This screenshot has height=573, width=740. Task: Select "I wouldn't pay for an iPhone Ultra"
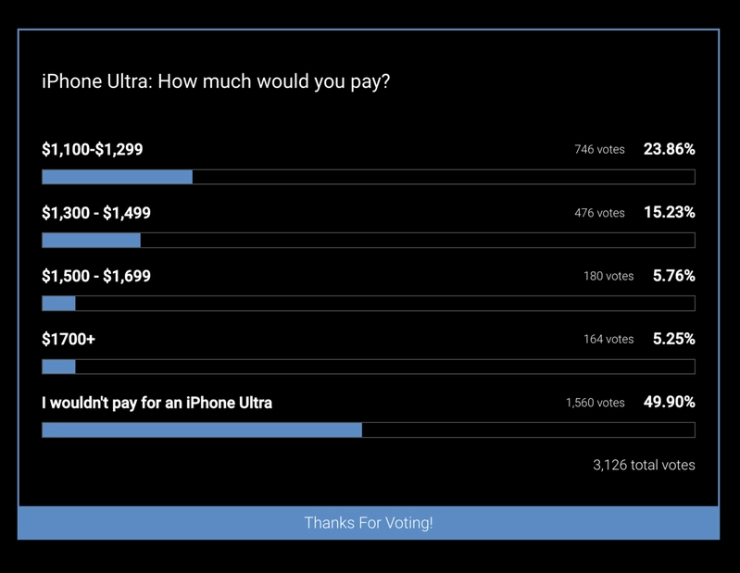157,402
